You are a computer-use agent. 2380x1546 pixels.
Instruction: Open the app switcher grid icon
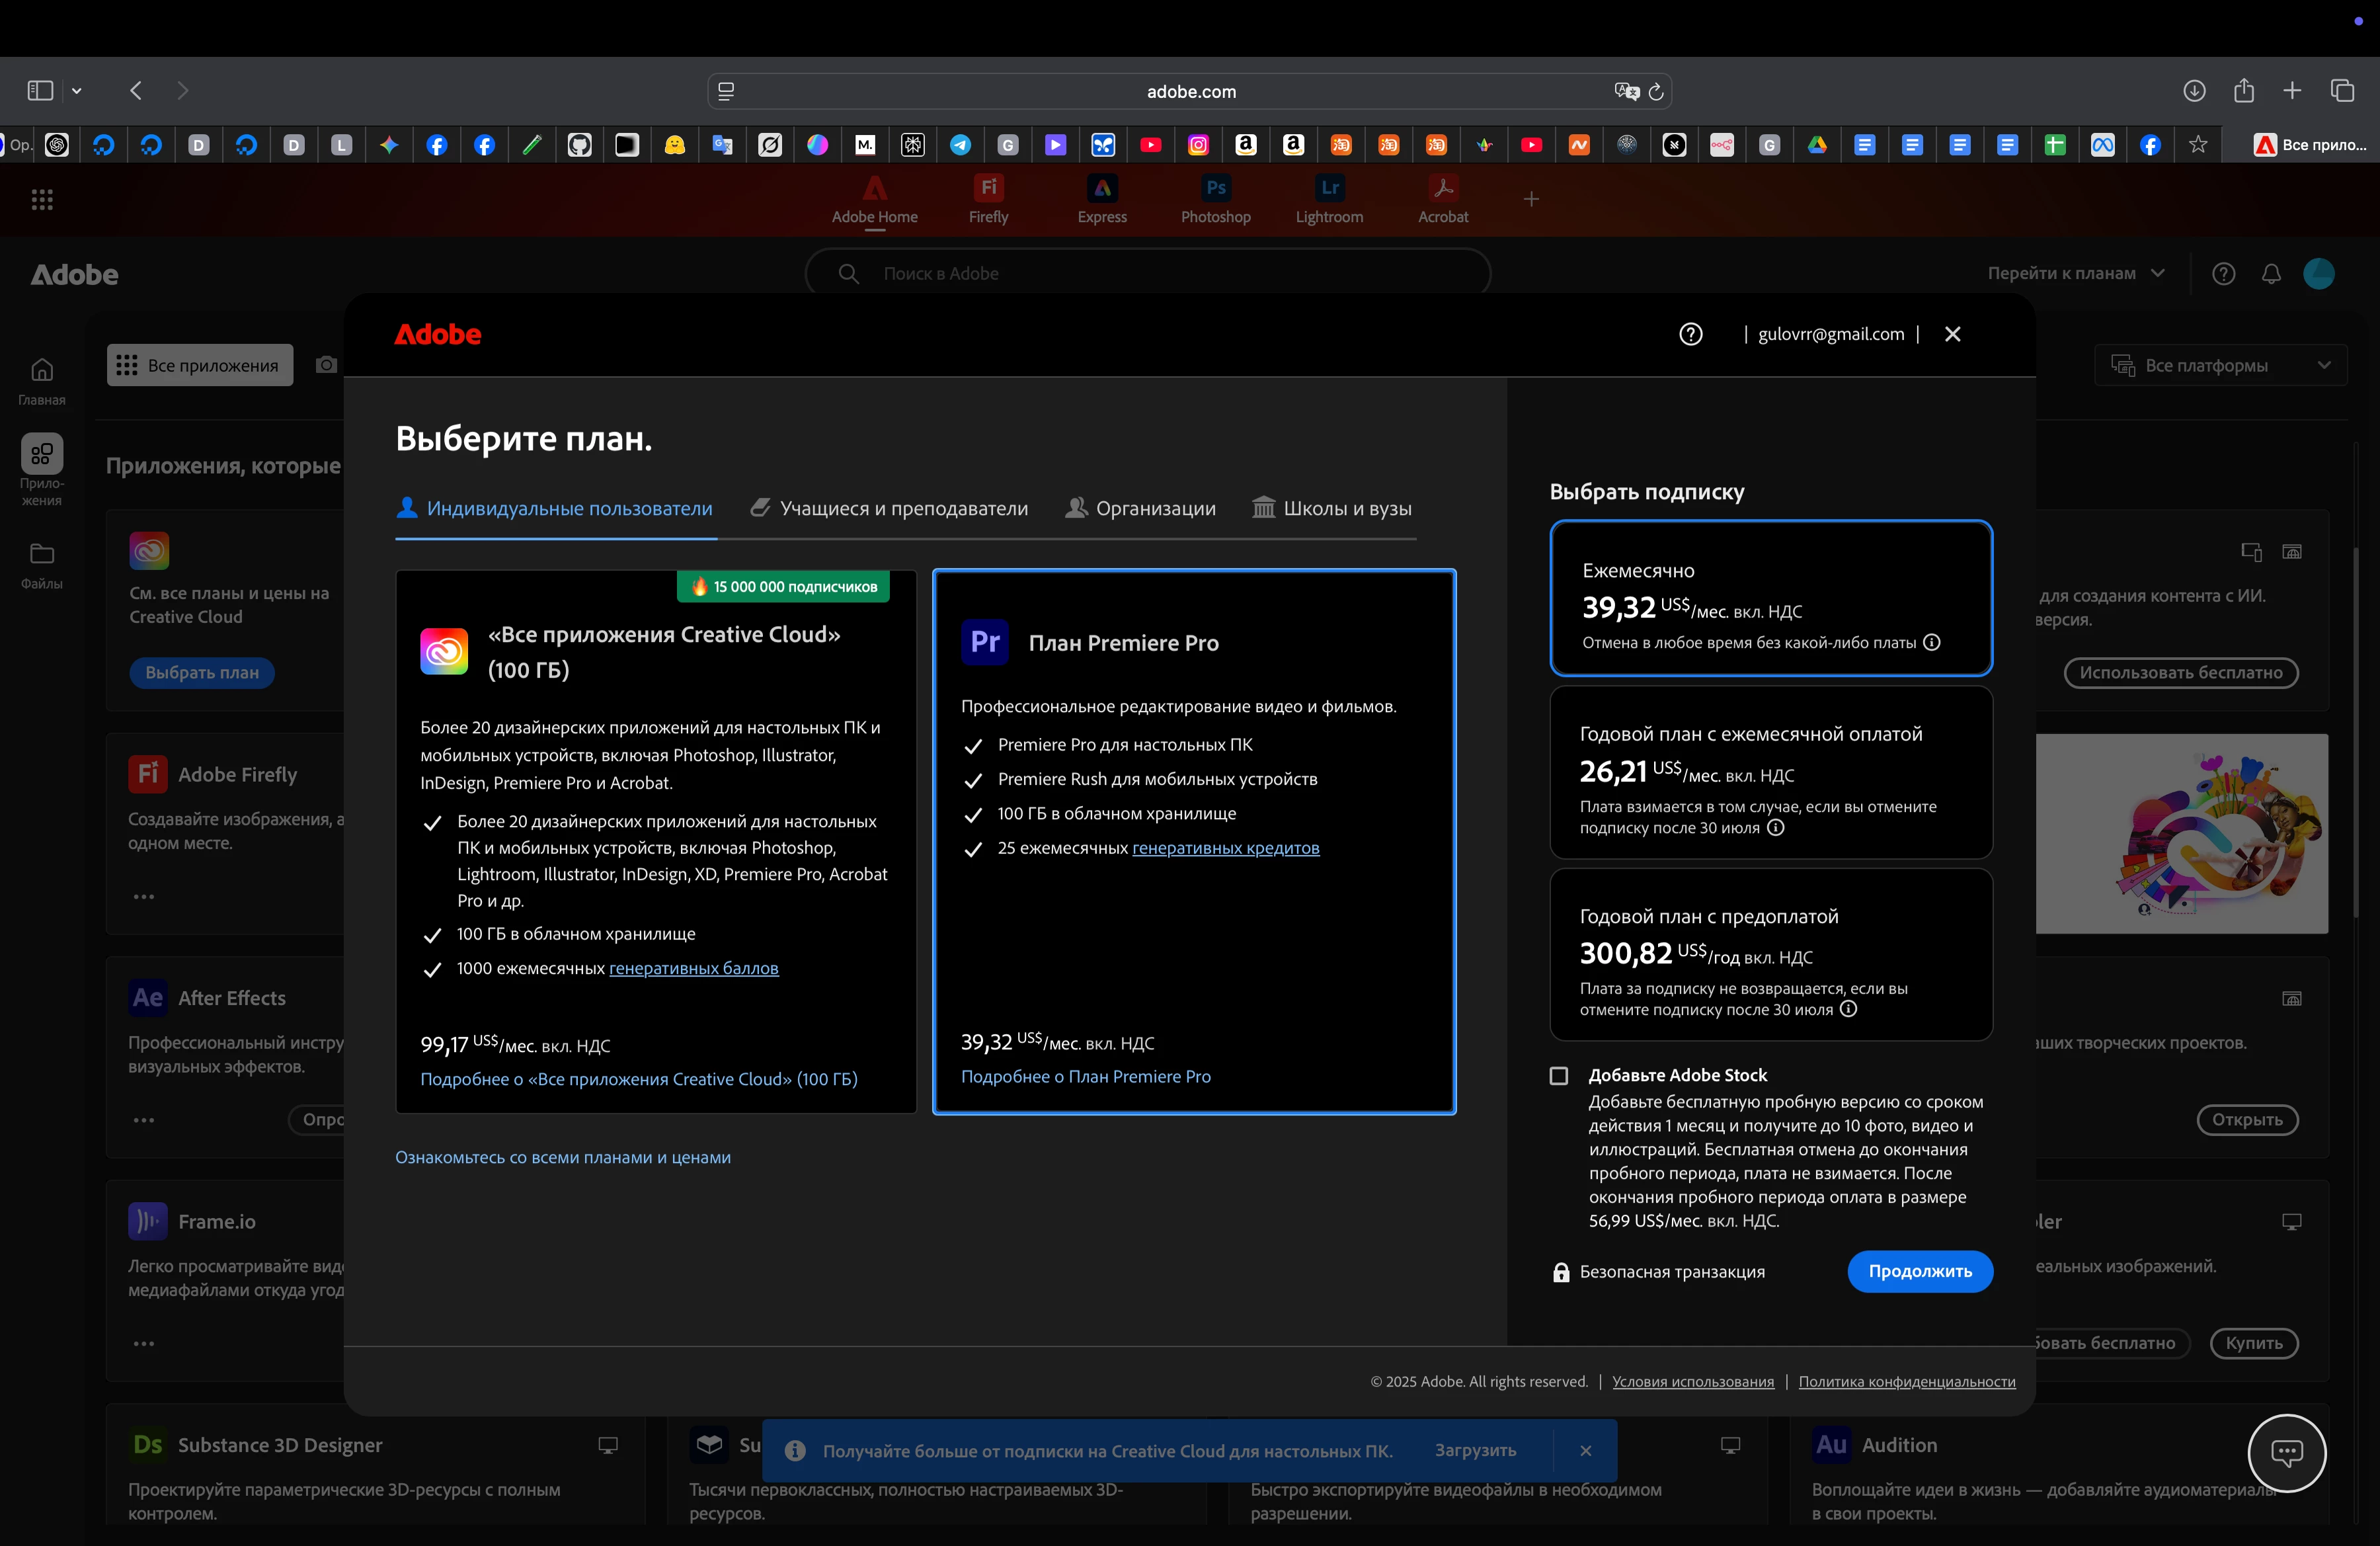tap(42, 200)
